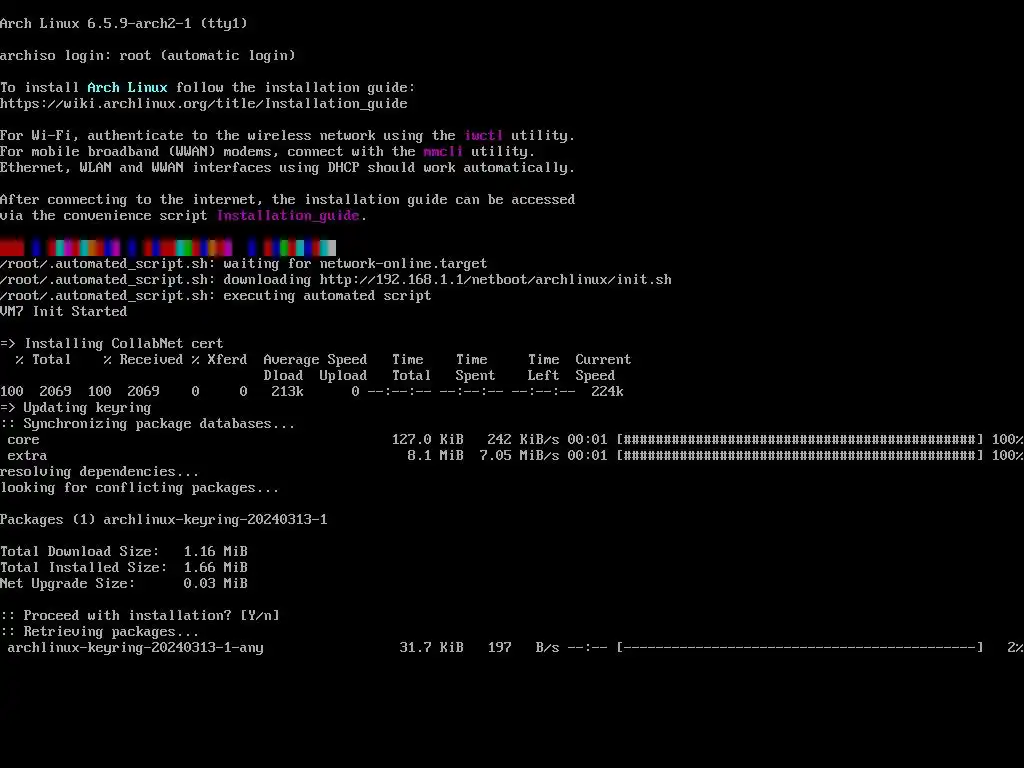Click '=> Updating keyring' line
Image resolution: width=1024 pixels, height=768 pixels.
[x=76, y=408]
